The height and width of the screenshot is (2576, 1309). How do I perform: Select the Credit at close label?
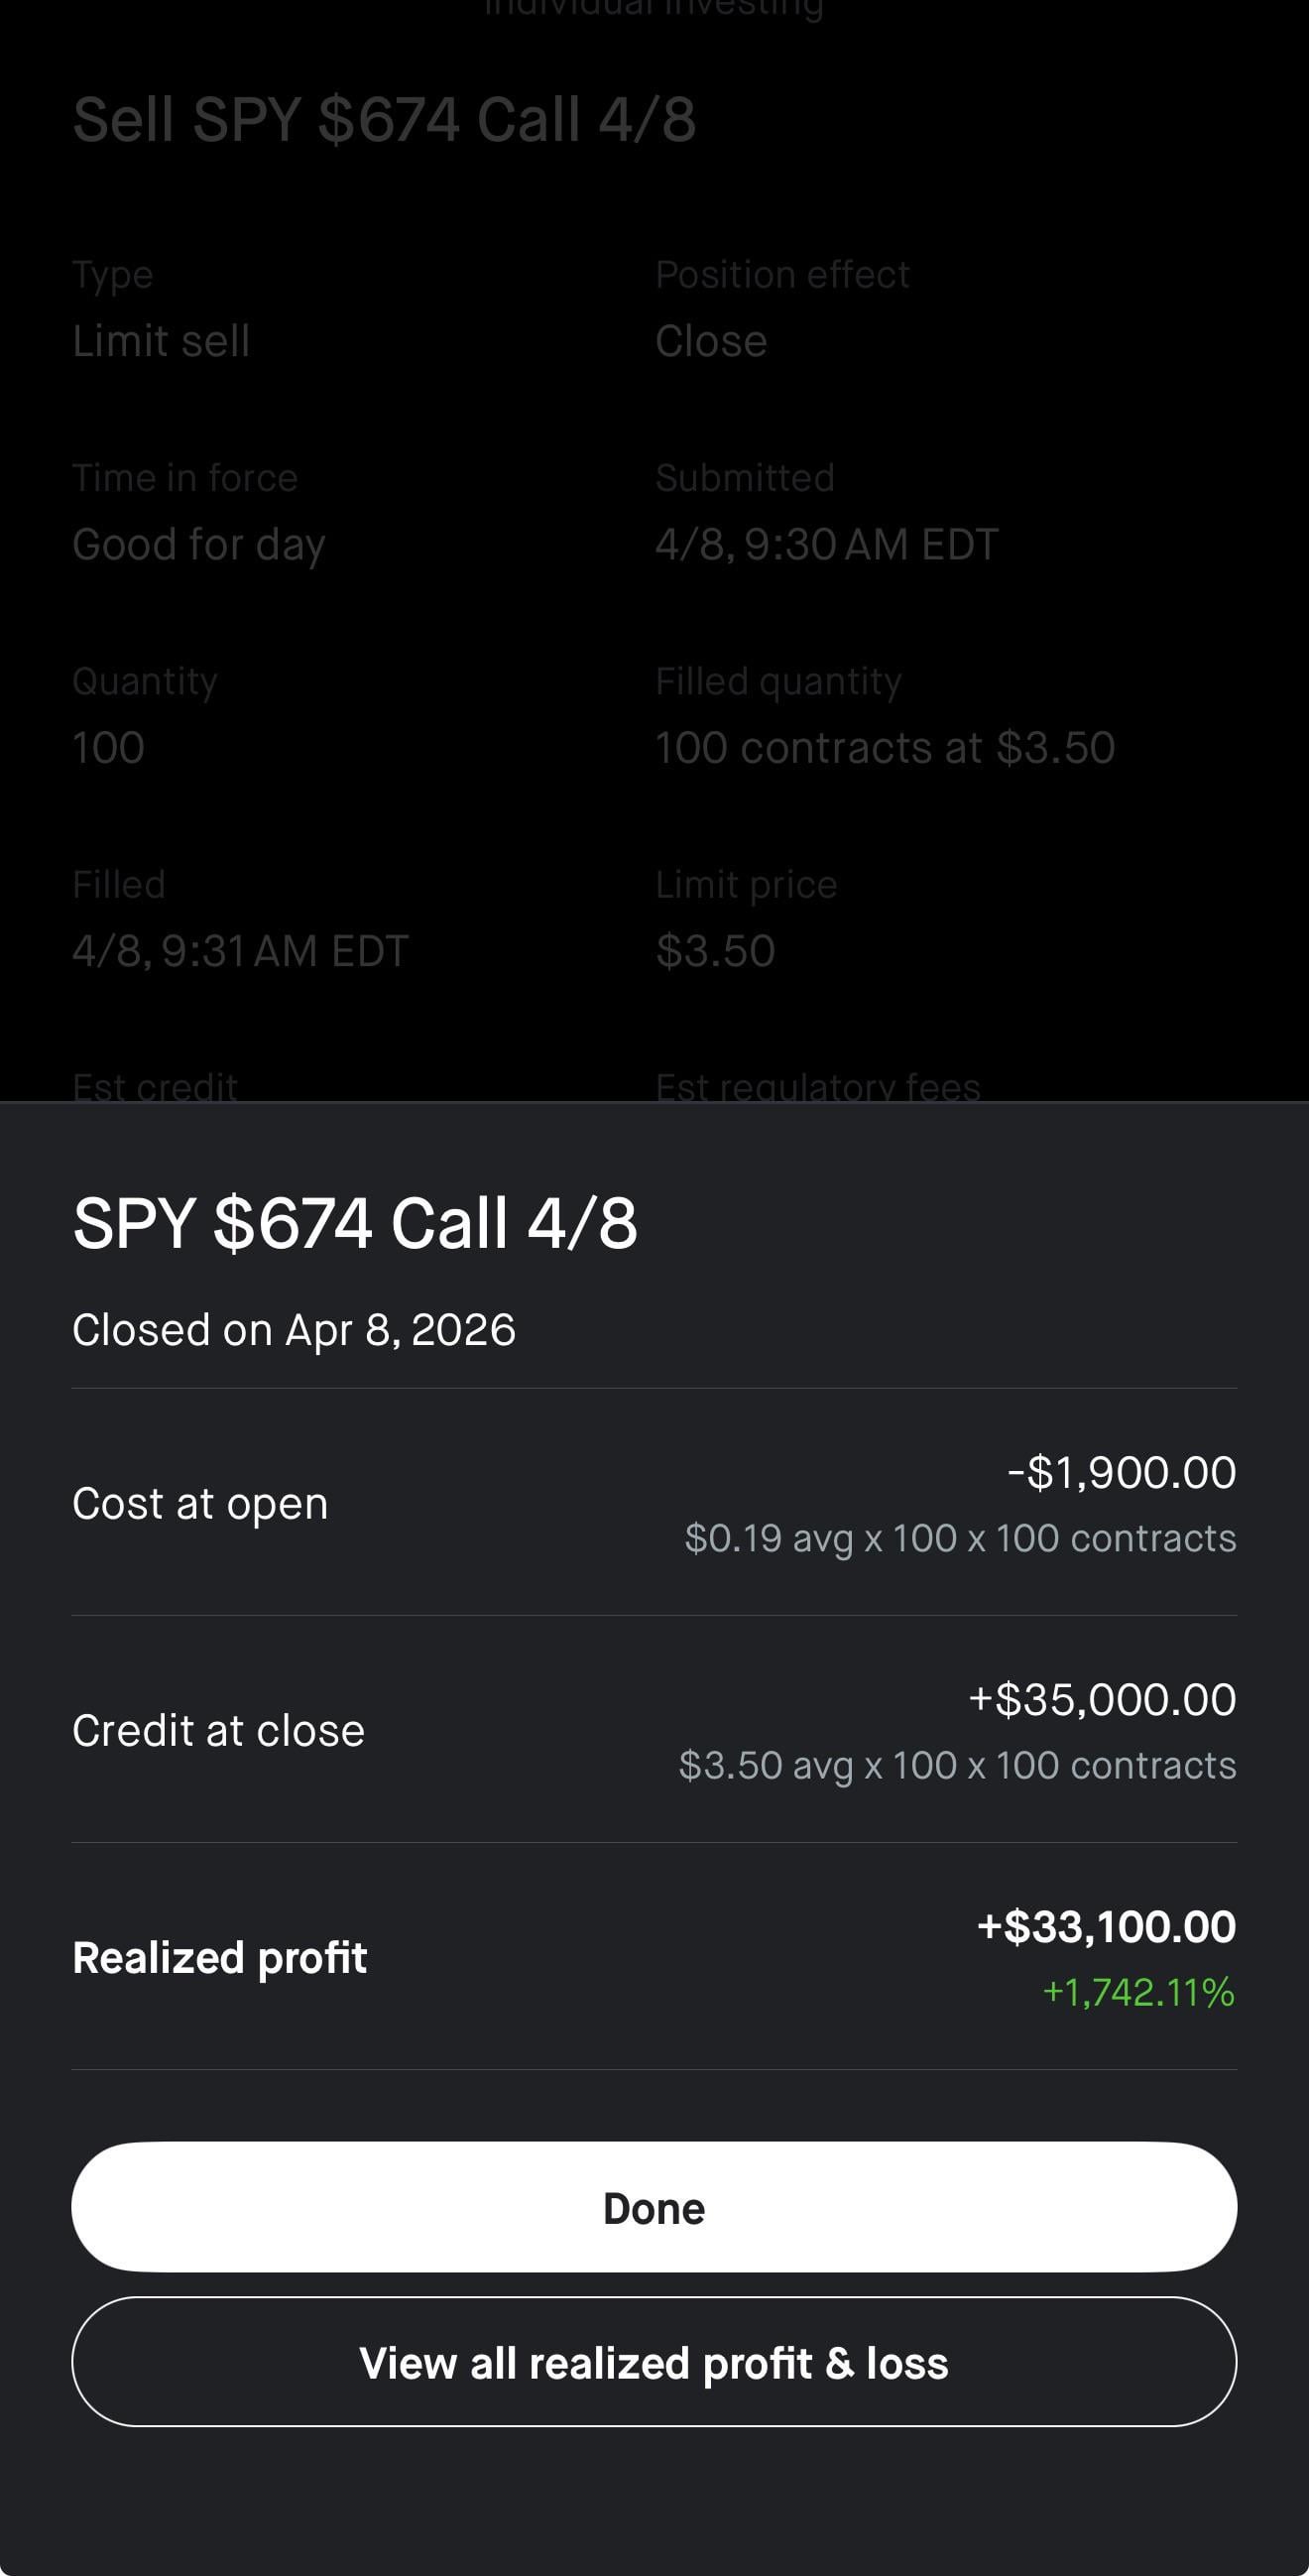coord(218,1730)
